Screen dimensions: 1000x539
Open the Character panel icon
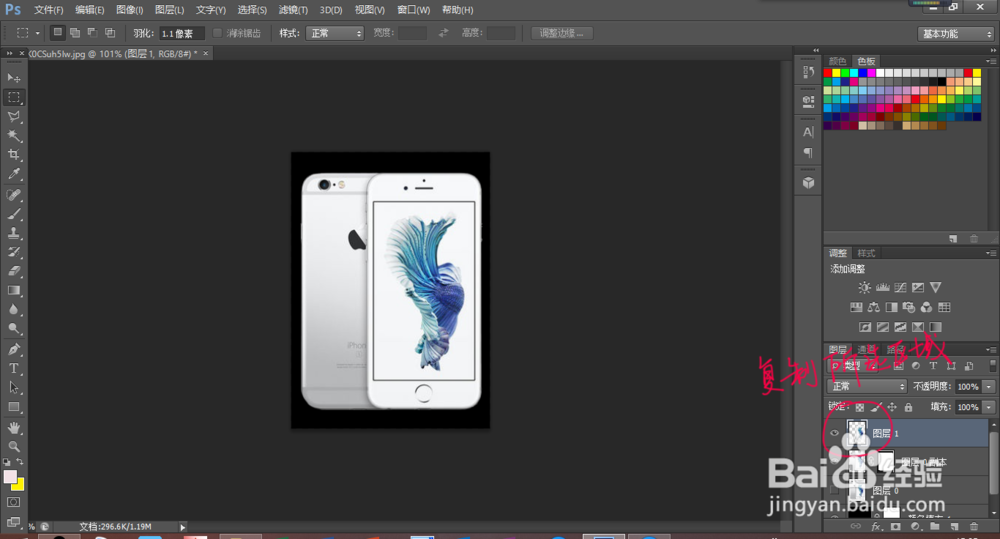click(x=808, y=132)
